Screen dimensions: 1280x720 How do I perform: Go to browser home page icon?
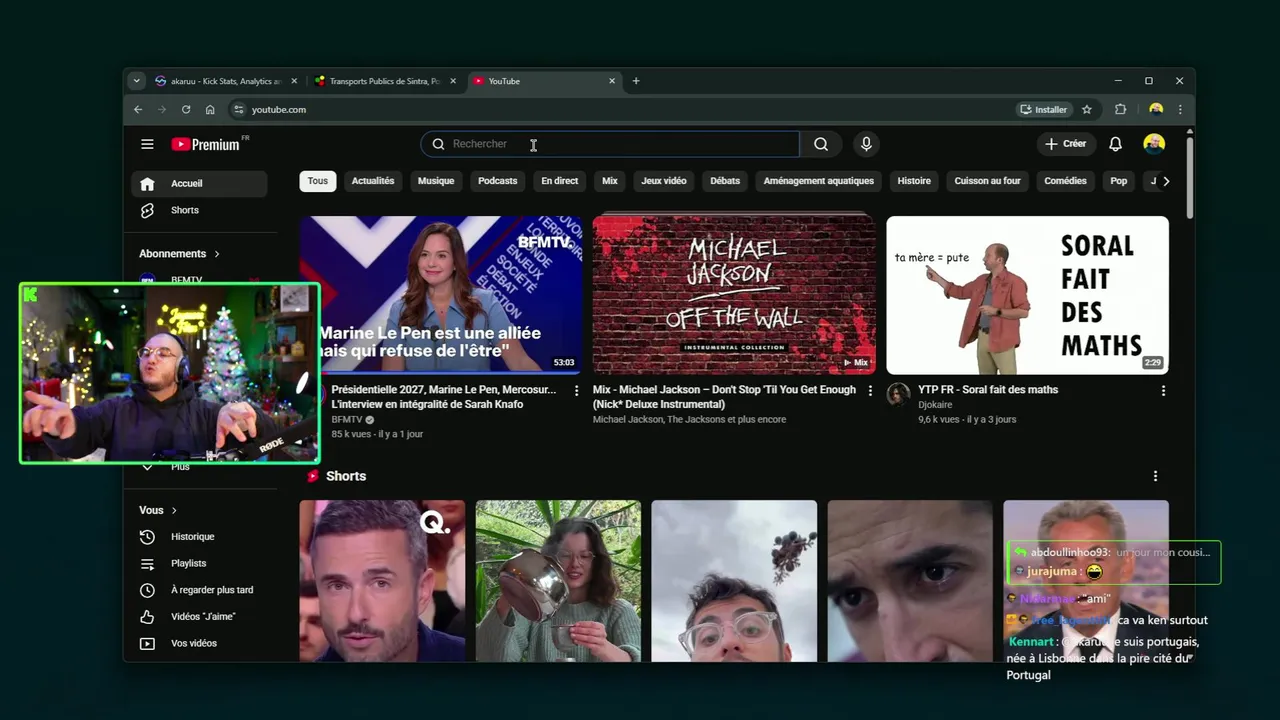[x=210, y=109]
